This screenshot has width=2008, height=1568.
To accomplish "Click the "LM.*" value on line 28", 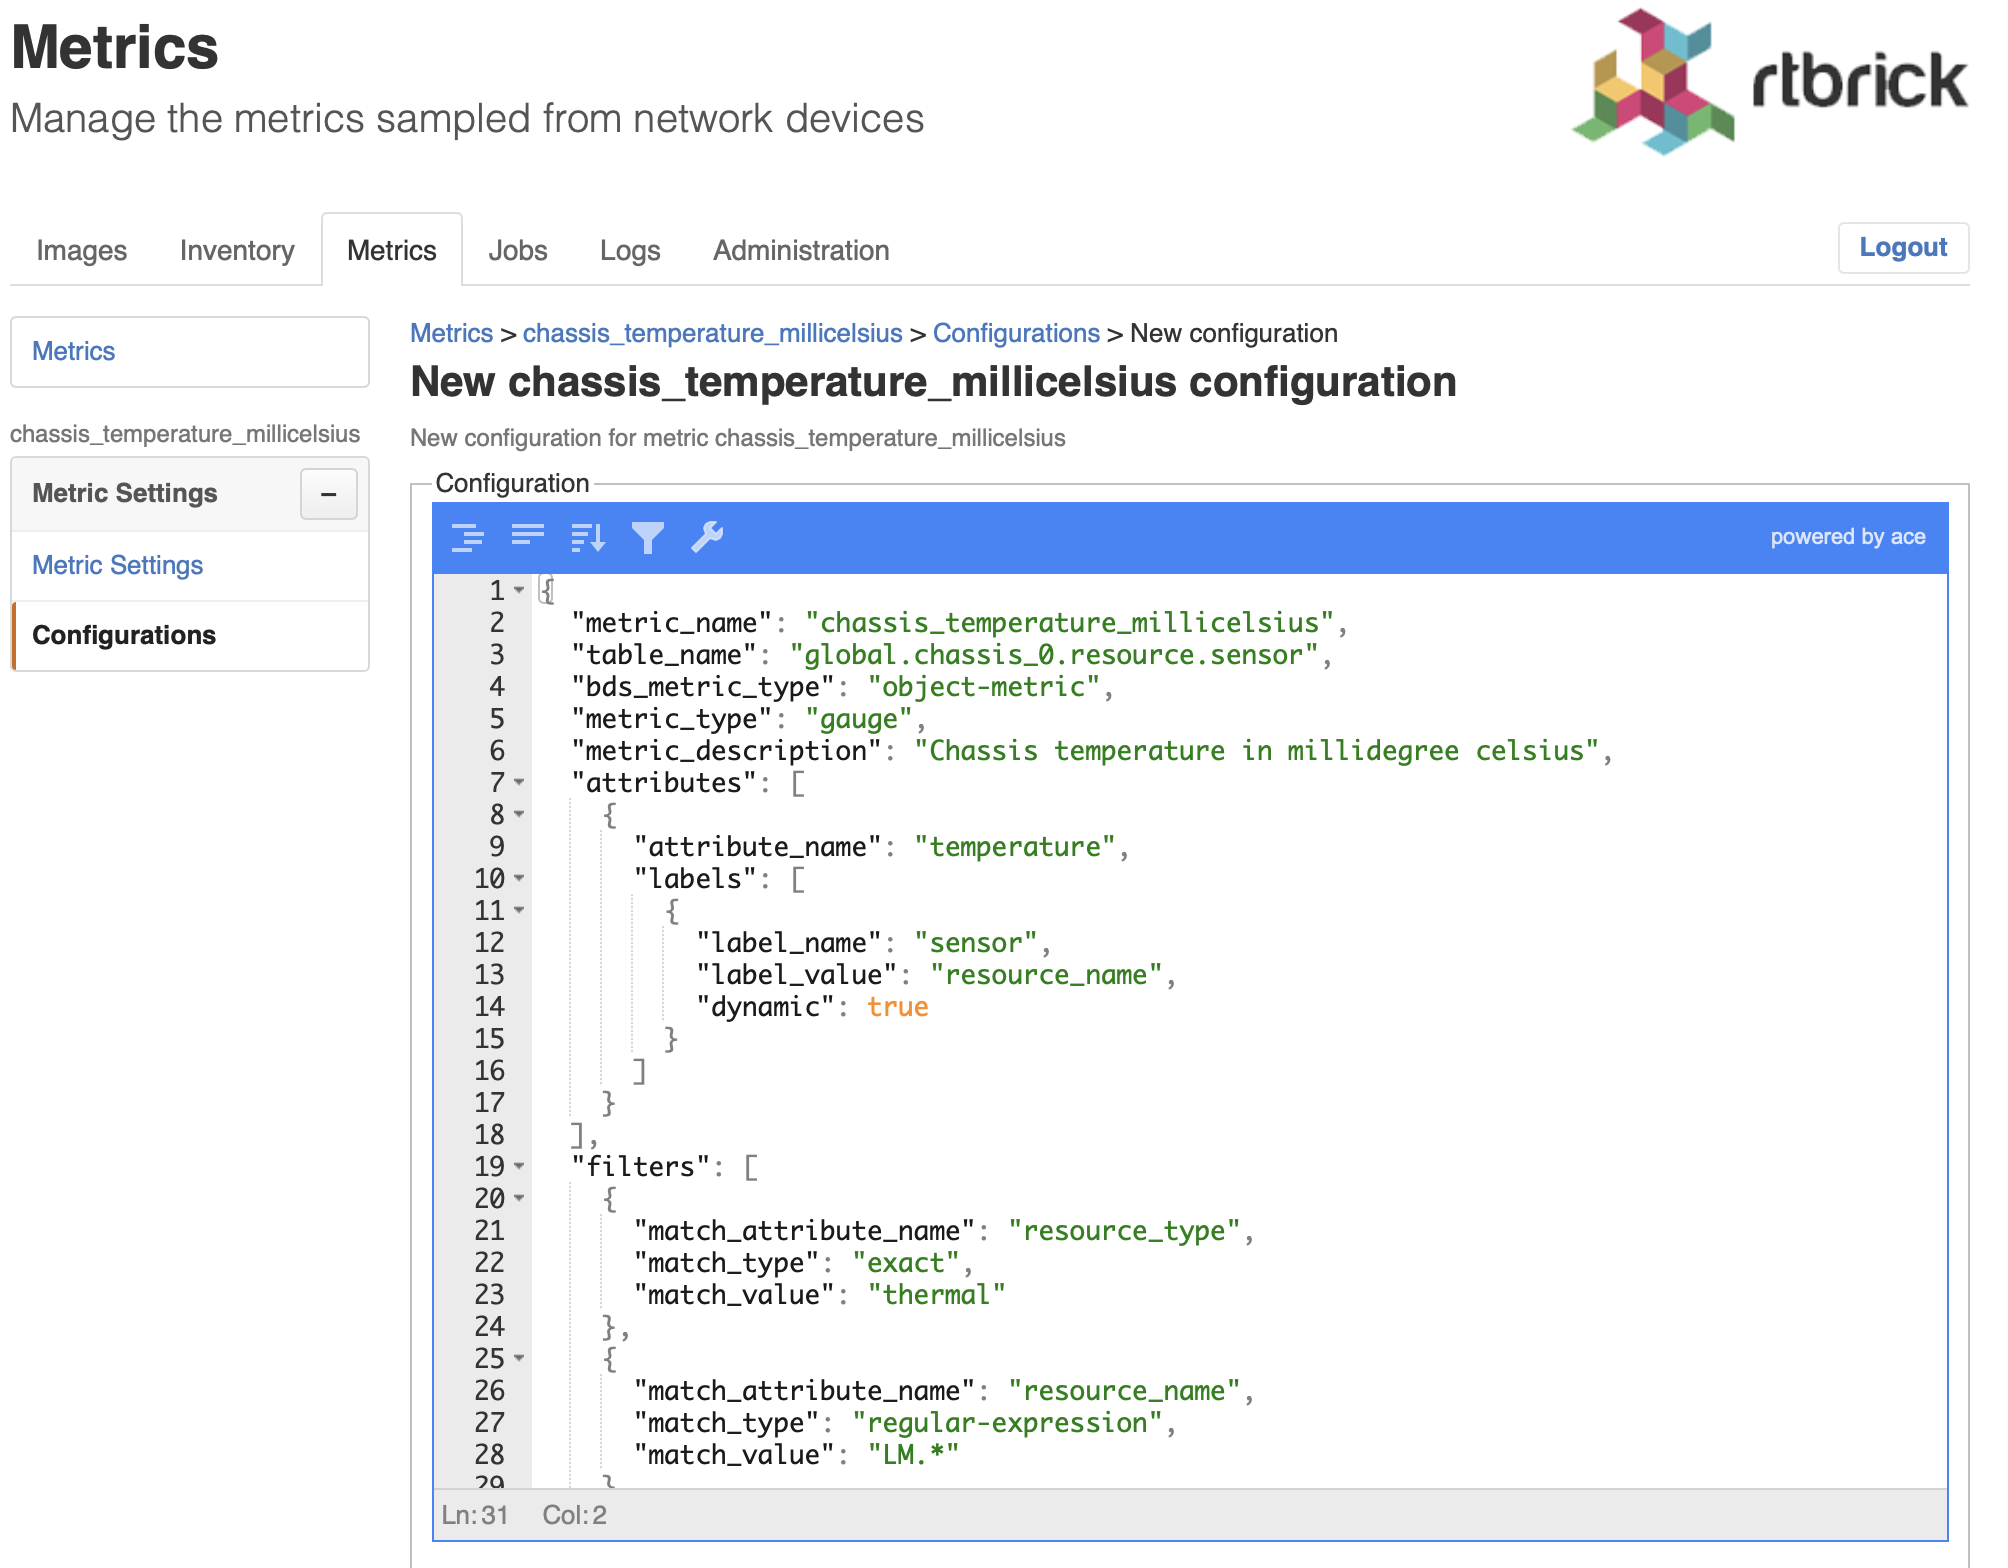I will point(913,1455).
